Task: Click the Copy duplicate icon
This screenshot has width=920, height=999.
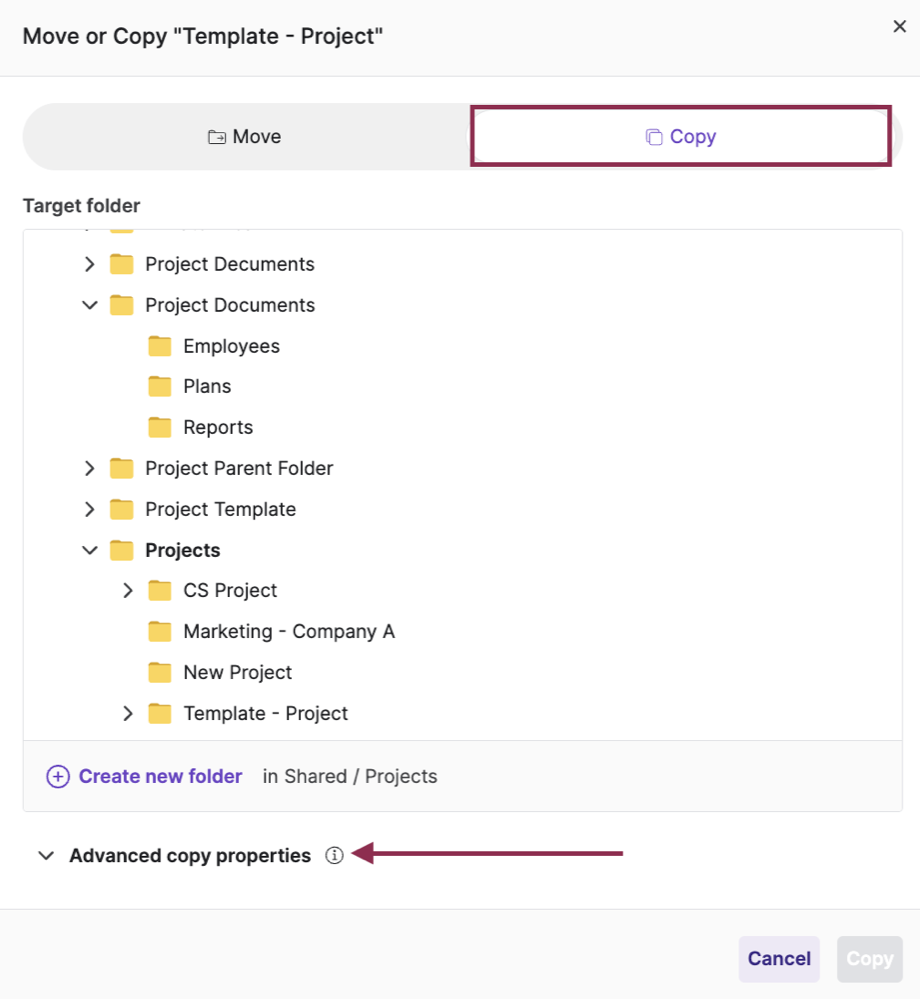Action: (x=653, y=136)
